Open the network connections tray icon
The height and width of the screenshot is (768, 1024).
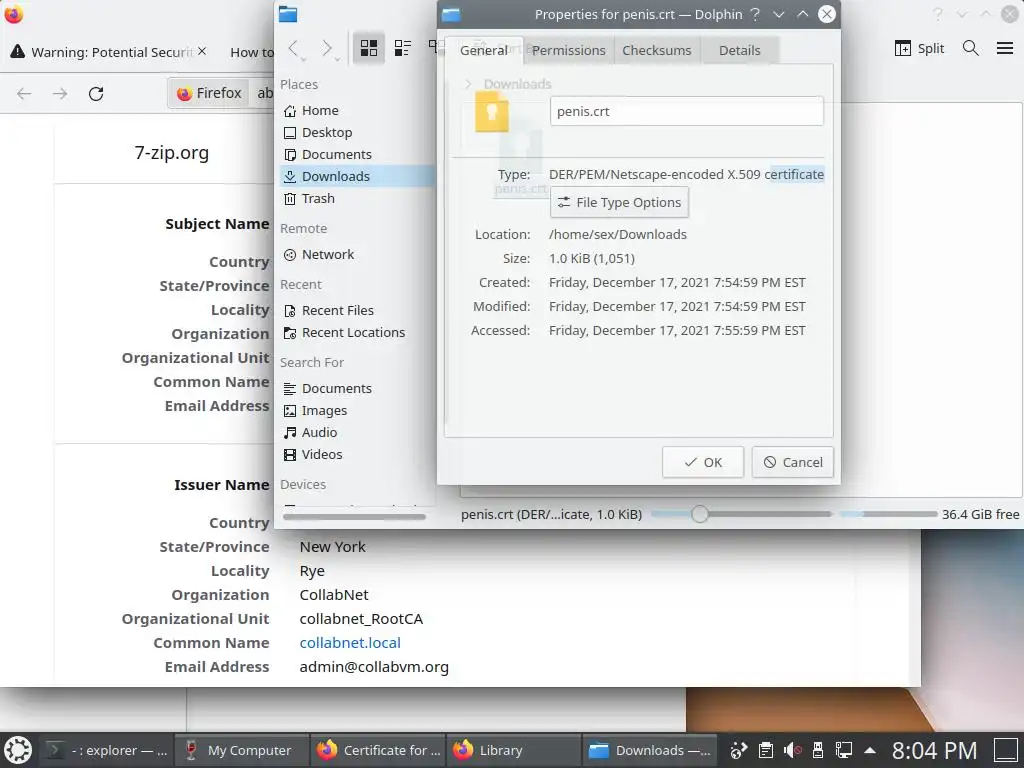pyautogui.click(x=844, y=750)
